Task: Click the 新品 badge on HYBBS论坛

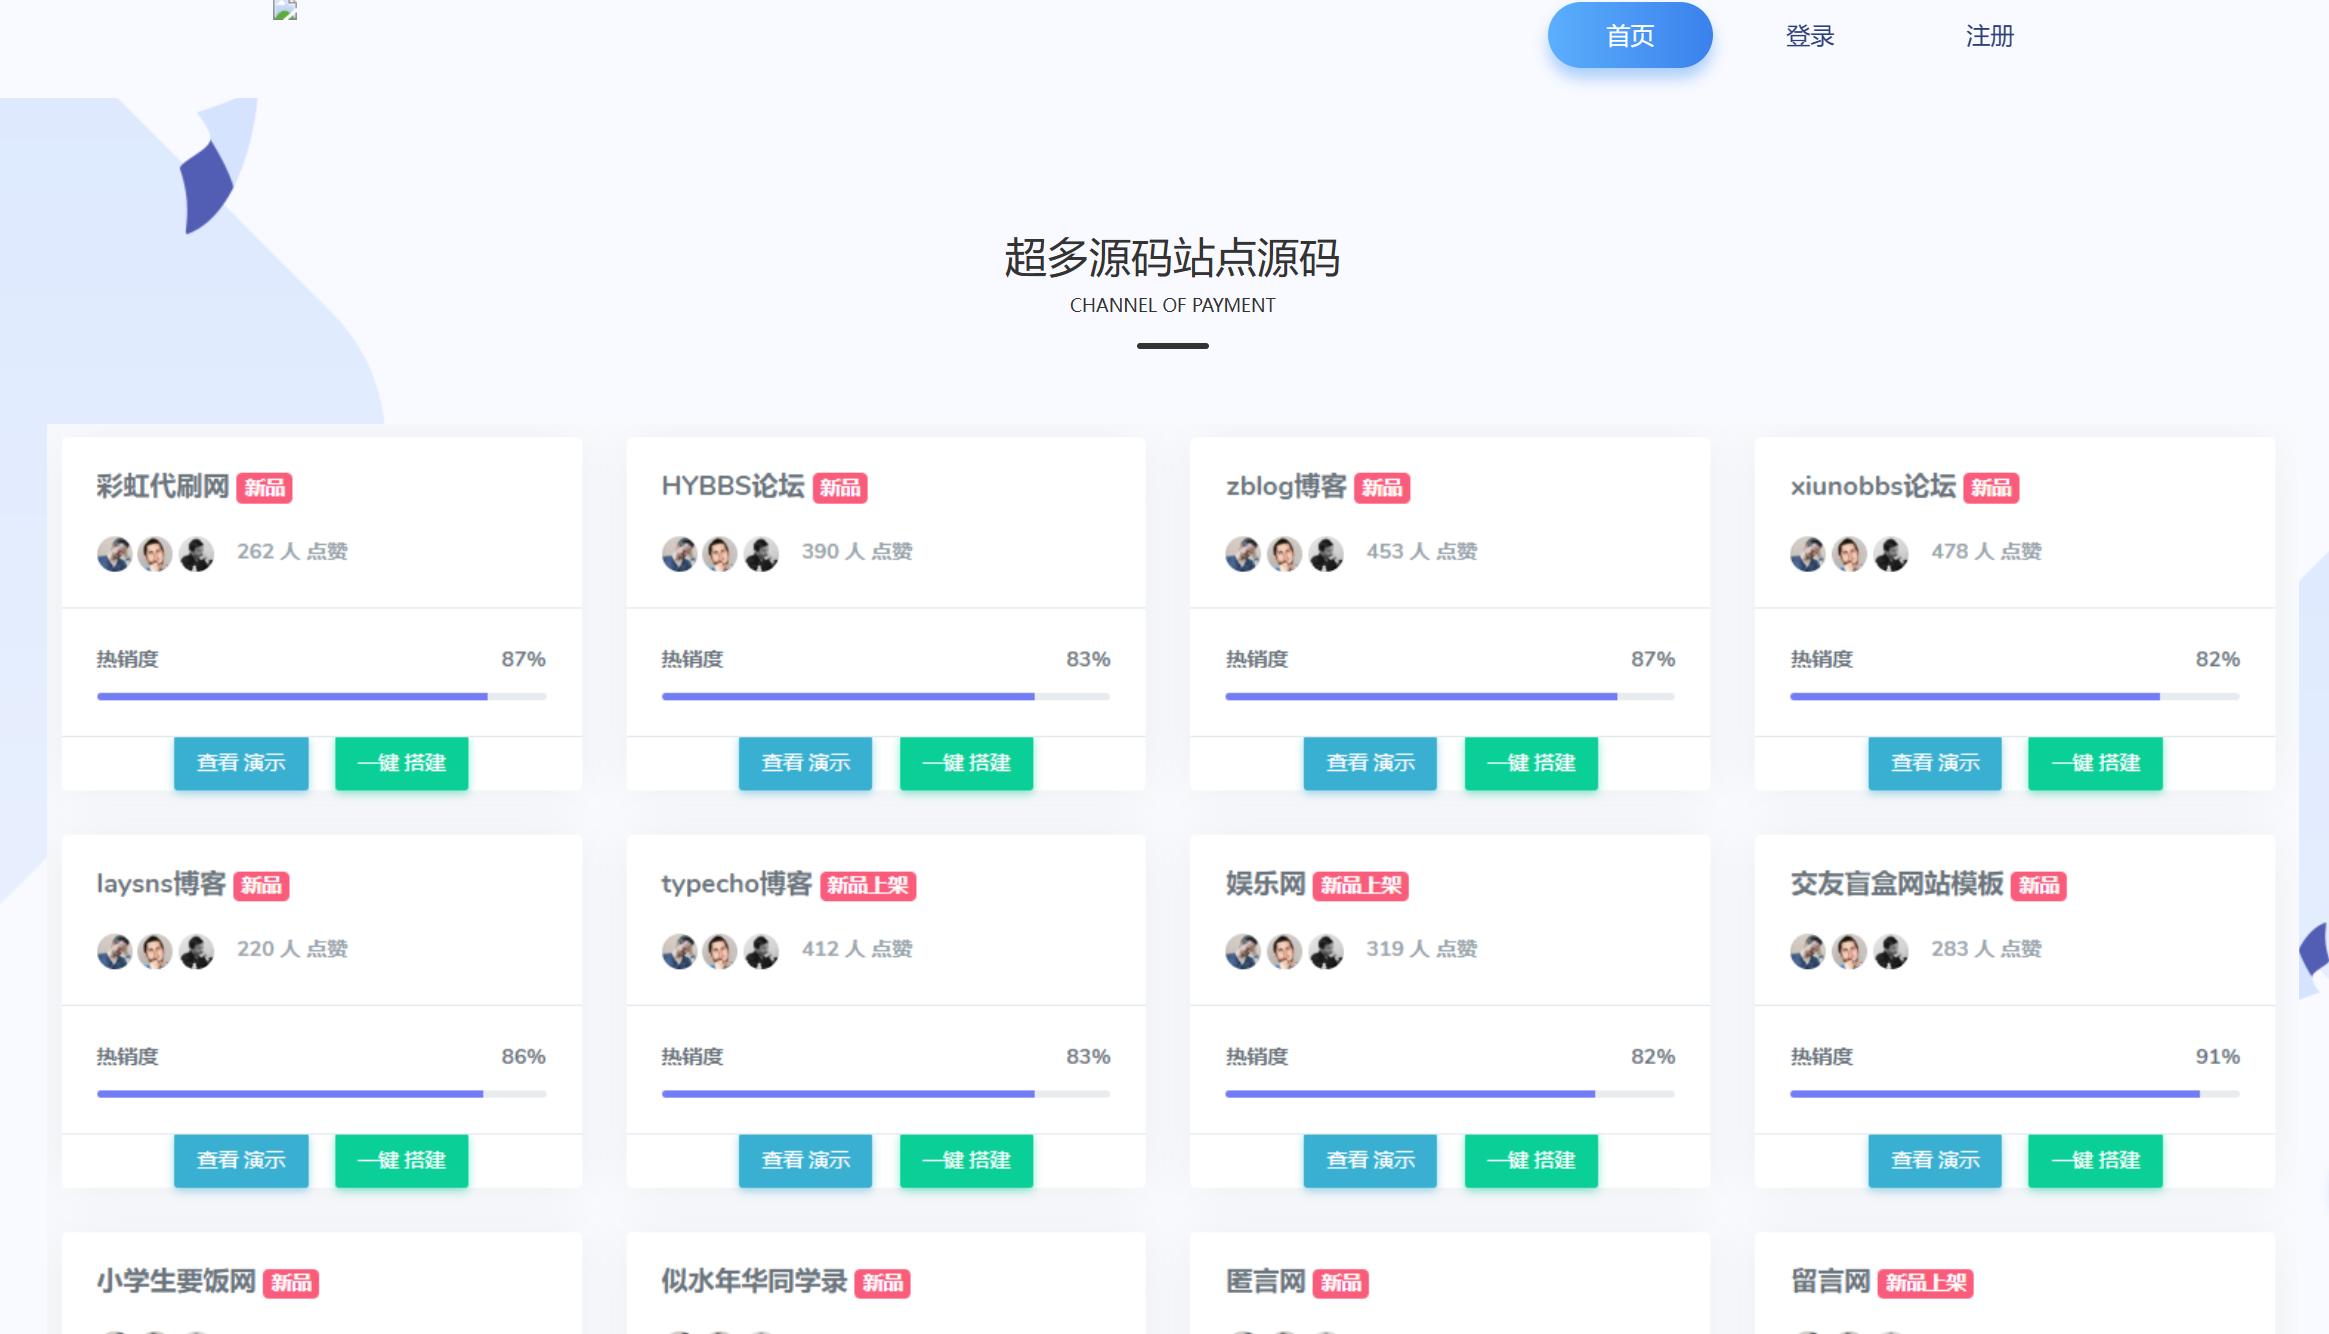Action: [840, 488]
